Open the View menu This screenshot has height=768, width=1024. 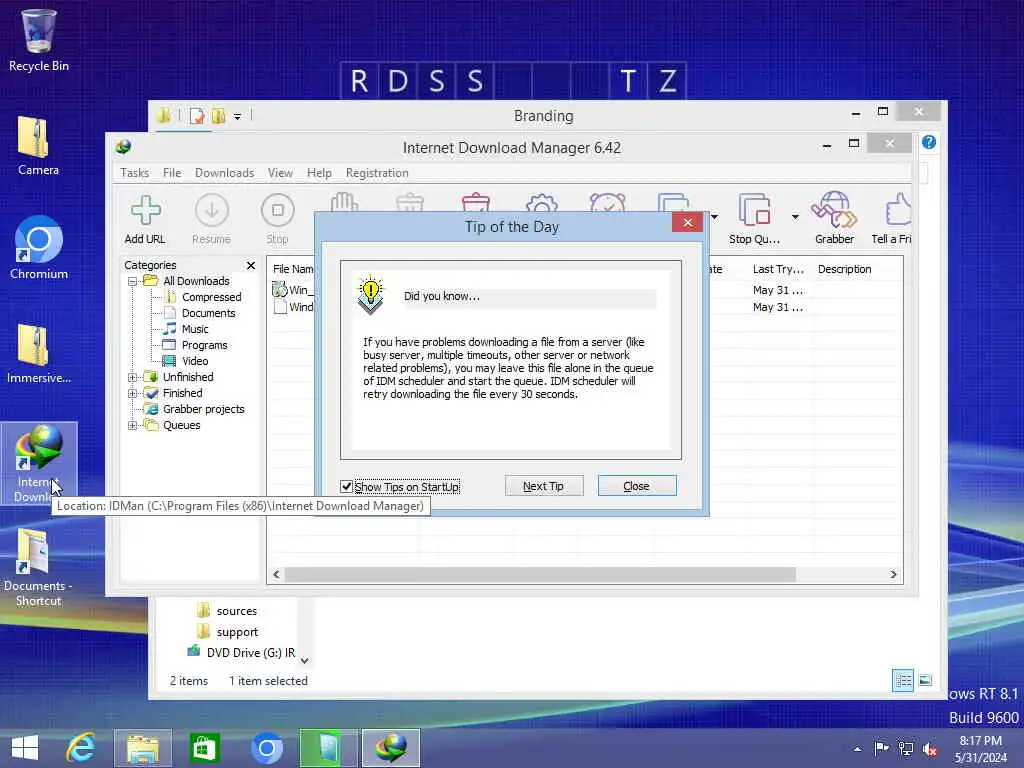[x=280, y=173]
